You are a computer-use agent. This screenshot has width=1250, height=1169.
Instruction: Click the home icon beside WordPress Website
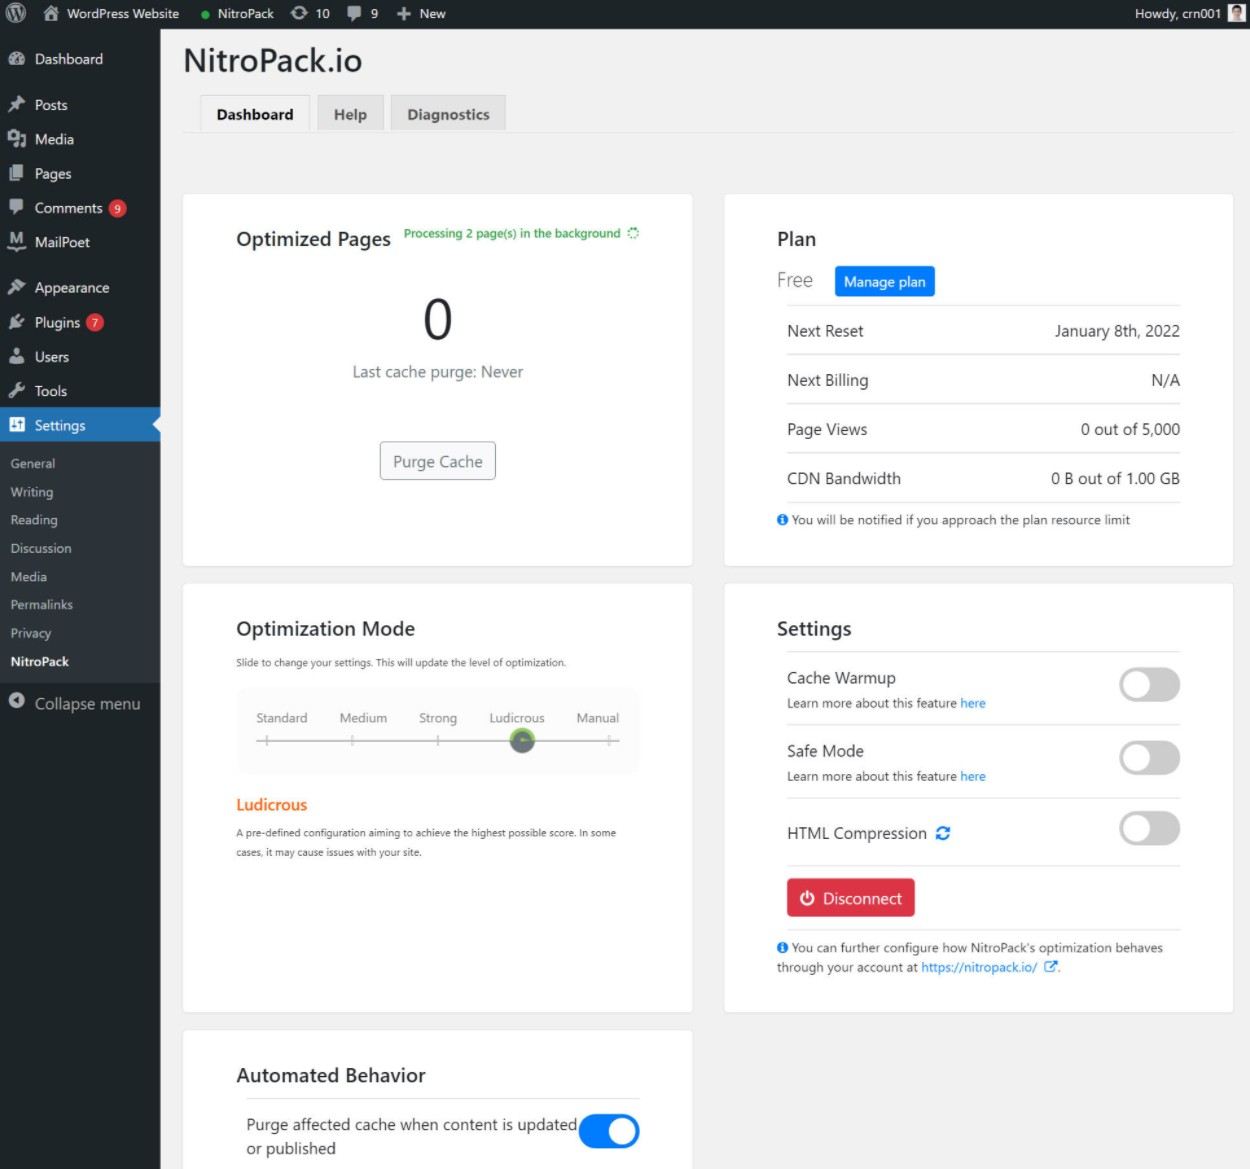click(x=51, y=13)
